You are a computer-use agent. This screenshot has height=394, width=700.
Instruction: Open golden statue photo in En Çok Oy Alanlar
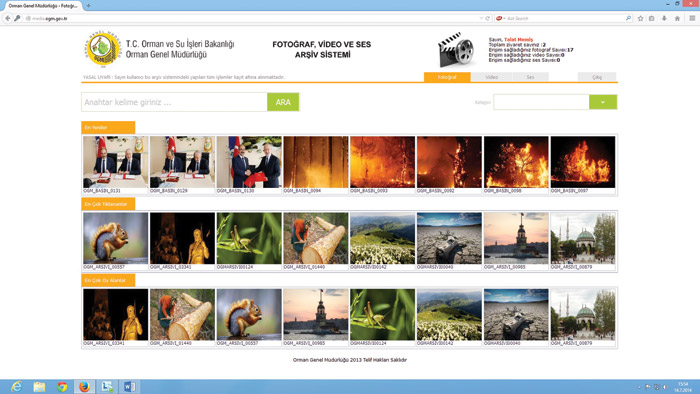pyautogui.click(x=116, y=315)
